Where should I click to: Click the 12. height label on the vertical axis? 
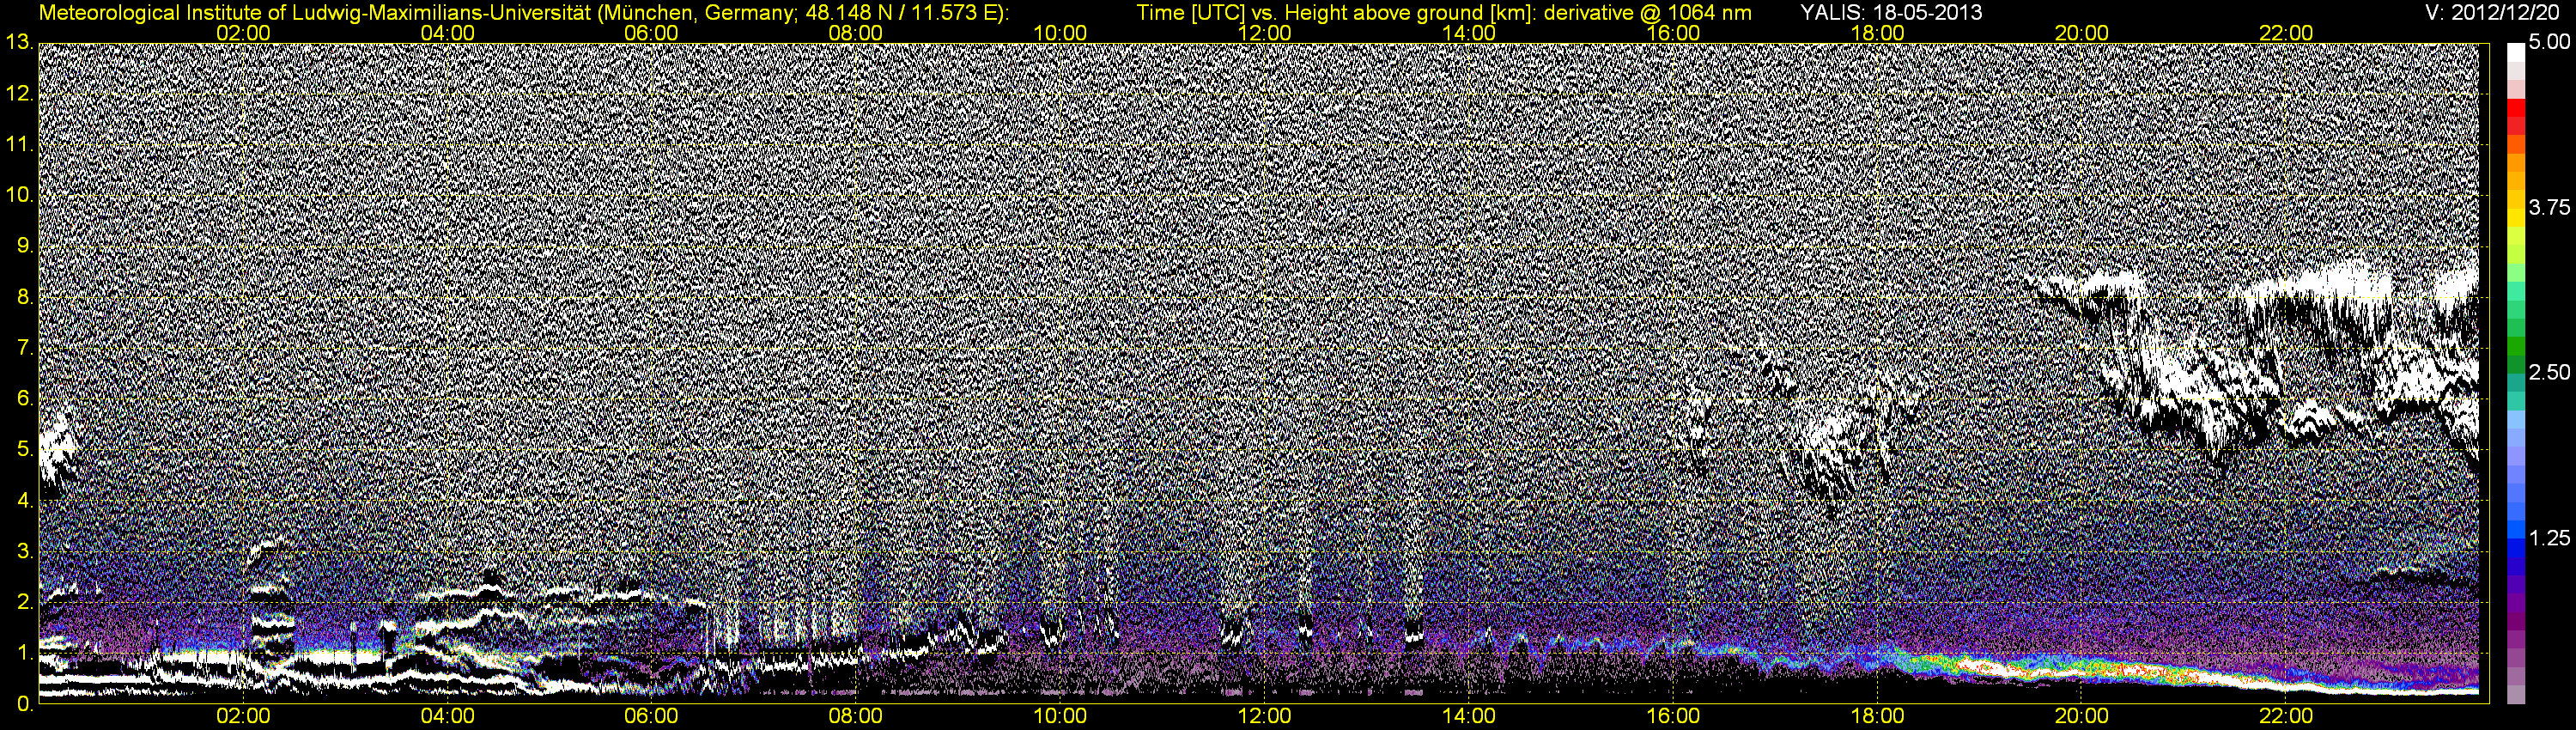[x=20, y=94]
